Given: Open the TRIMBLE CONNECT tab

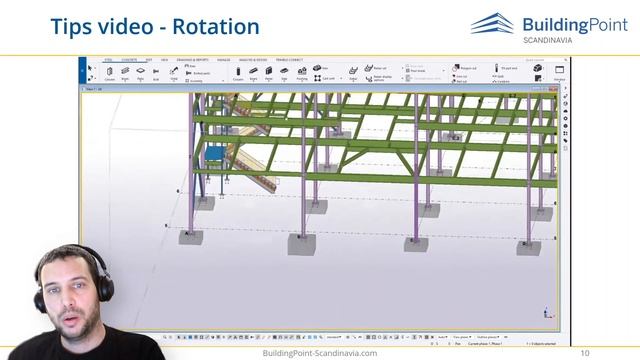Looking at the screenshot, I should point(289,60).
